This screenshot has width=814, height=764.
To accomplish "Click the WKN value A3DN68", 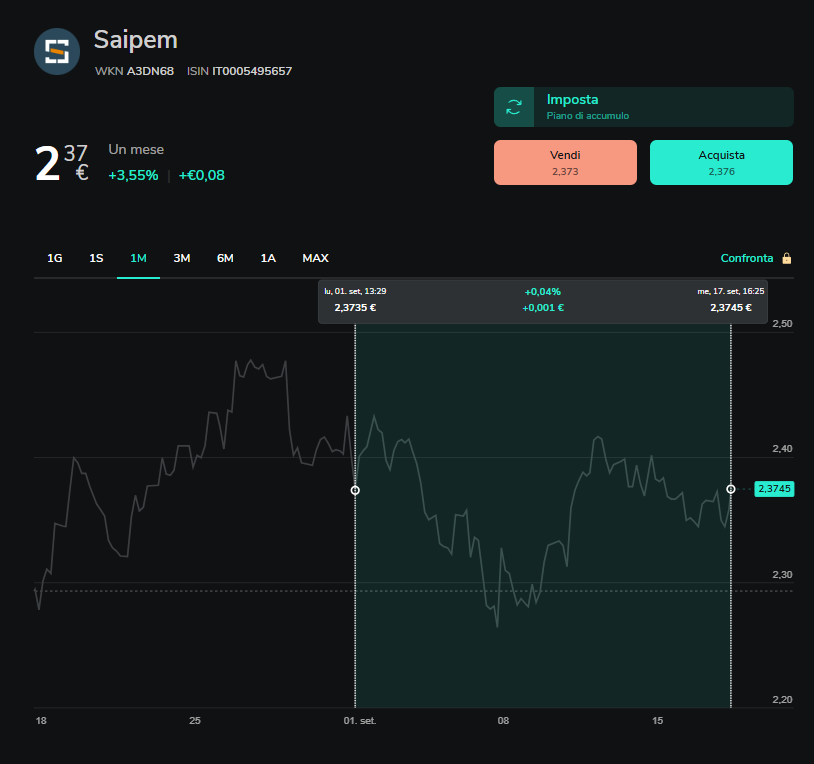I will tap(151, 71).
